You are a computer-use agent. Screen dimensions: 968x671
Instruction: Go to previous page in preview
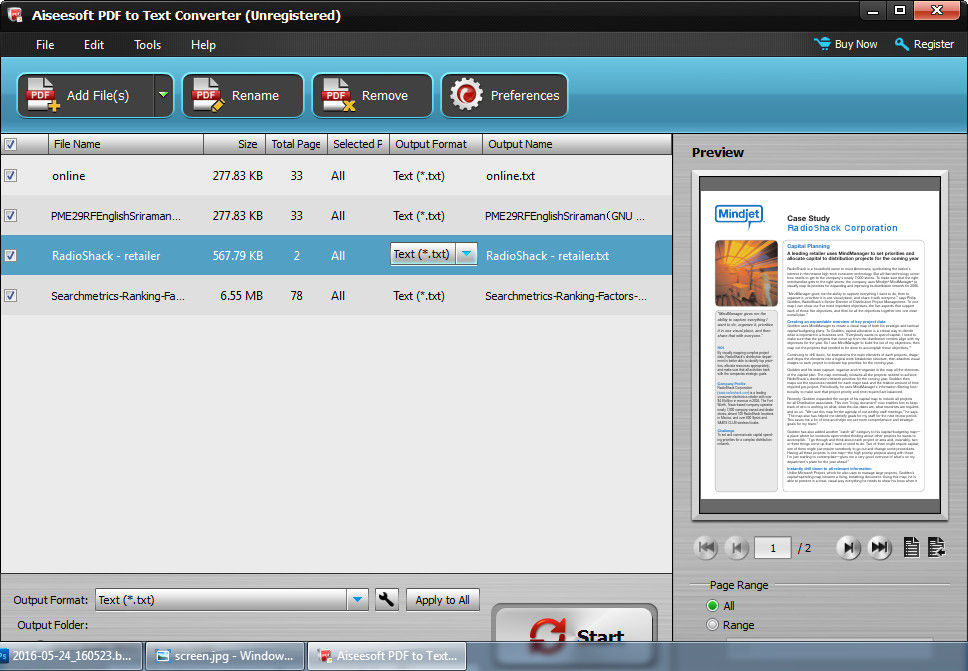[736, 548]
